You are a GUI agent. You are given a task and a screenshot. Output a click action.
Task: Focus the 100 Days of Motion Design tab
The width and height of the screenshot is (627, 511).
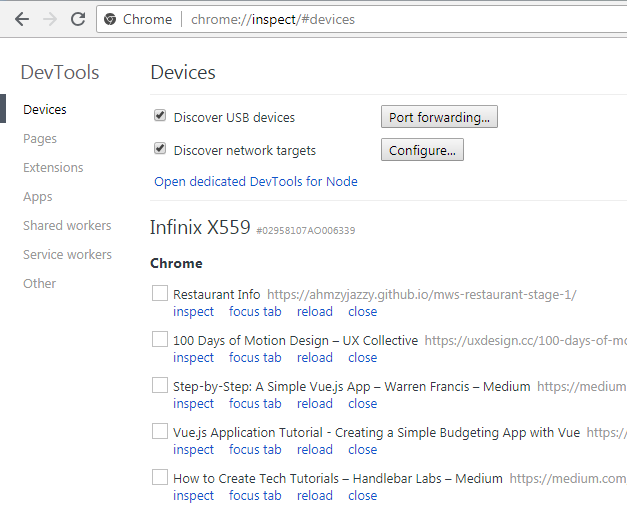tap(255, 357)
